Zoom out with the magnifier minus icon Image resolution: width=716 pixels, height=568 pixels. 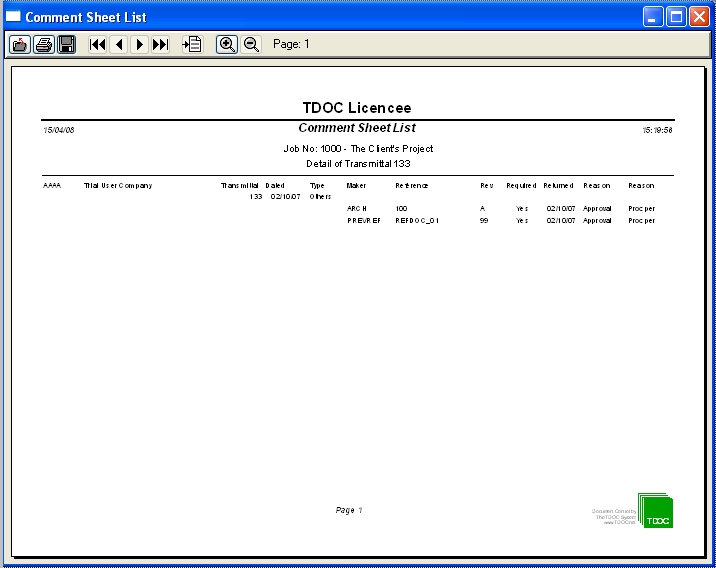coord(251,44)
